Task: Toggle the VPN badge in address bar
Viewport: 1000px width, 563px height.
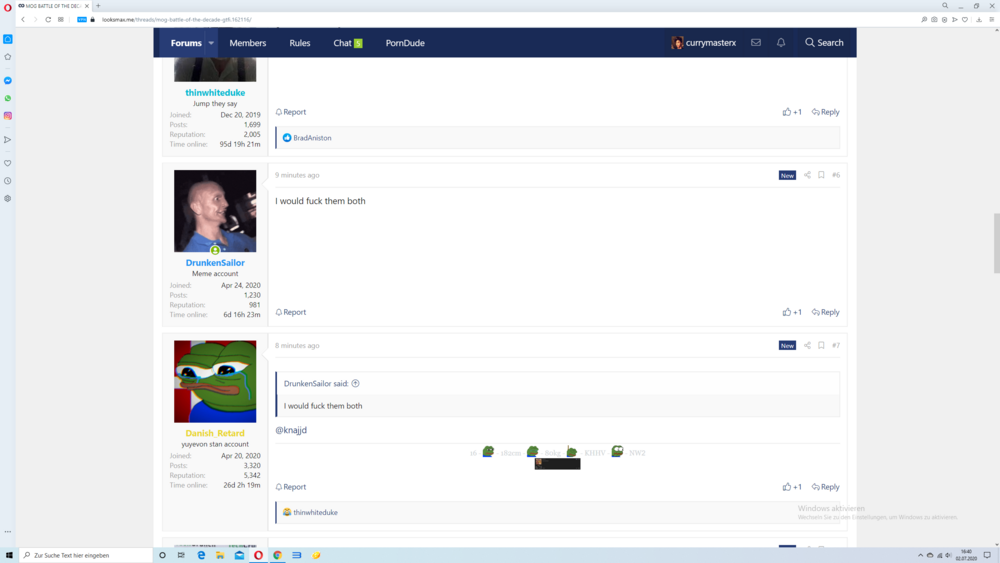Action: (x=82, y=20)
